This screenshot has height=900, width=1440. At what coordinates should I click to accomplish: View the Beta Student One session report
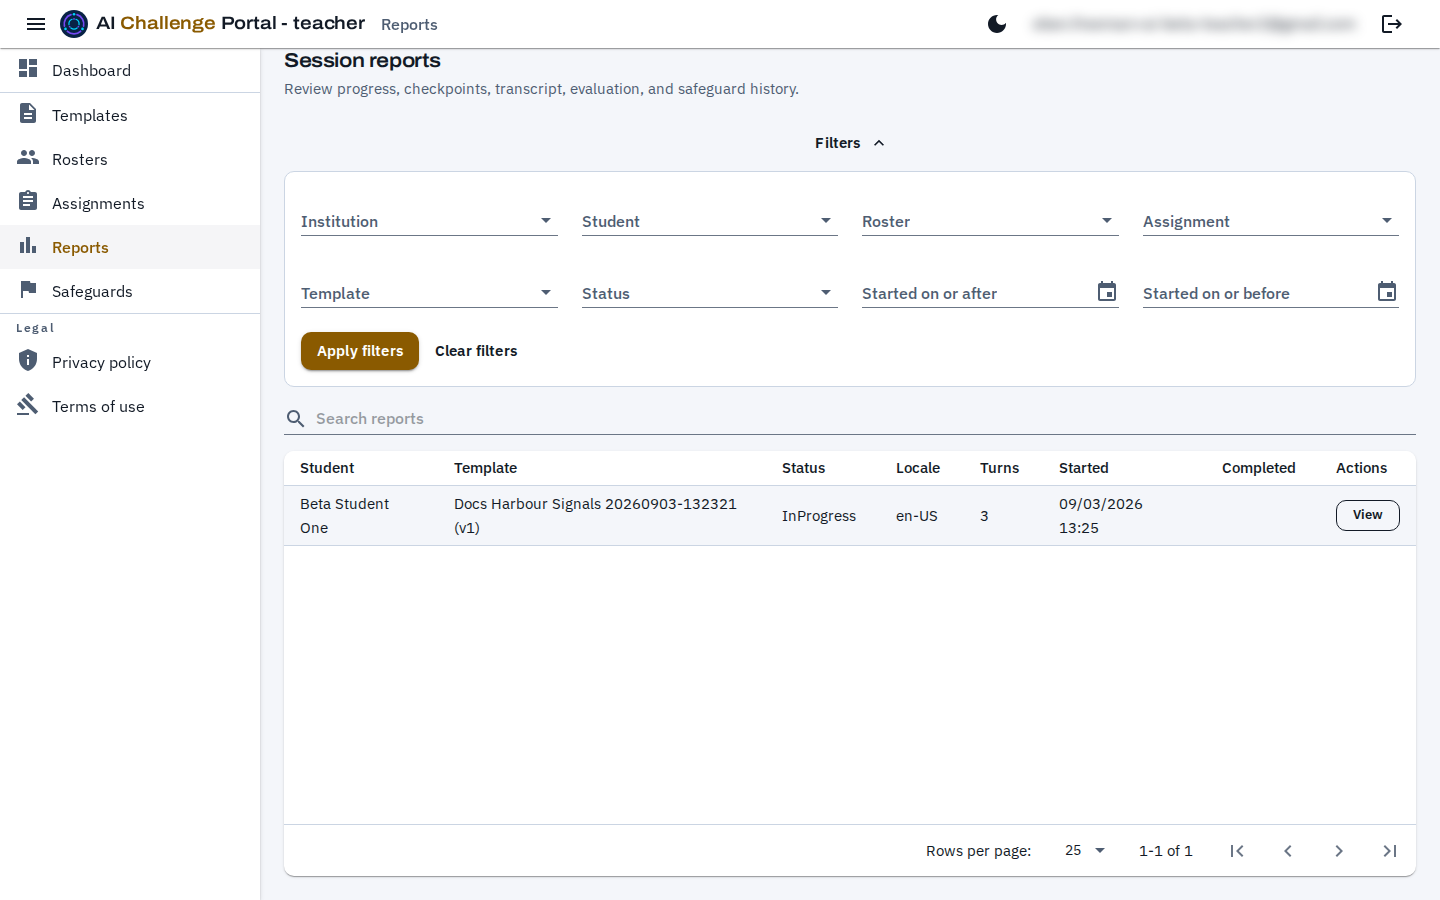(x=1367, y=515)
